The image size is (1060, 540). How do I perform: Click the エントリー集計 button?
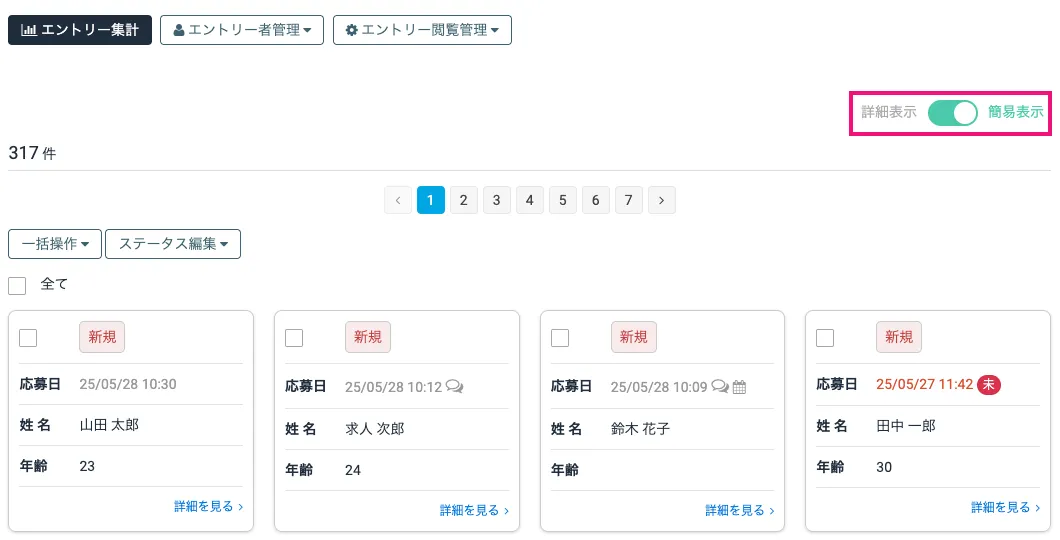(x=80, y=30)
